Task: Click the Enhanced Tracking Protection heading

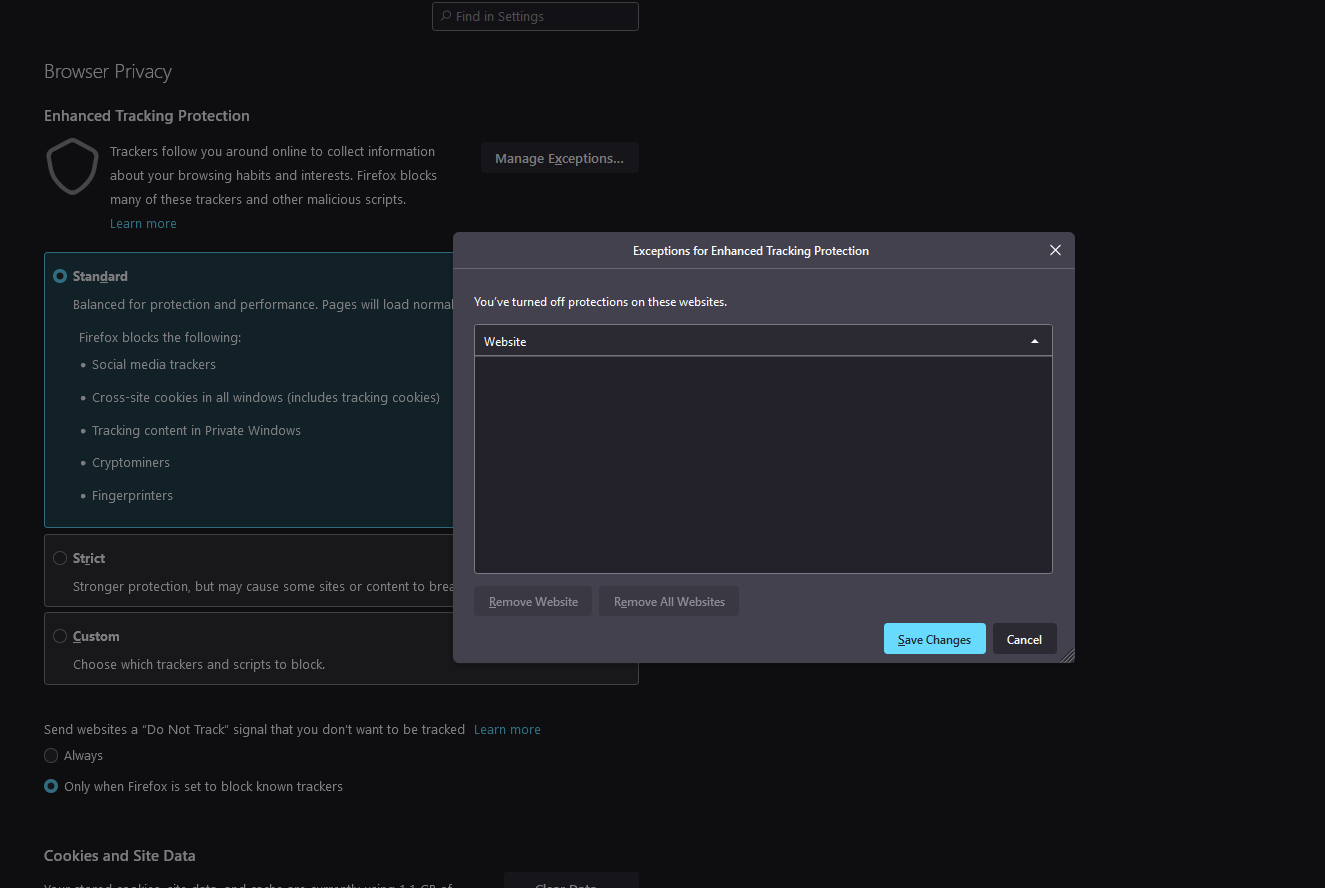Action: (x=147, y=115)
